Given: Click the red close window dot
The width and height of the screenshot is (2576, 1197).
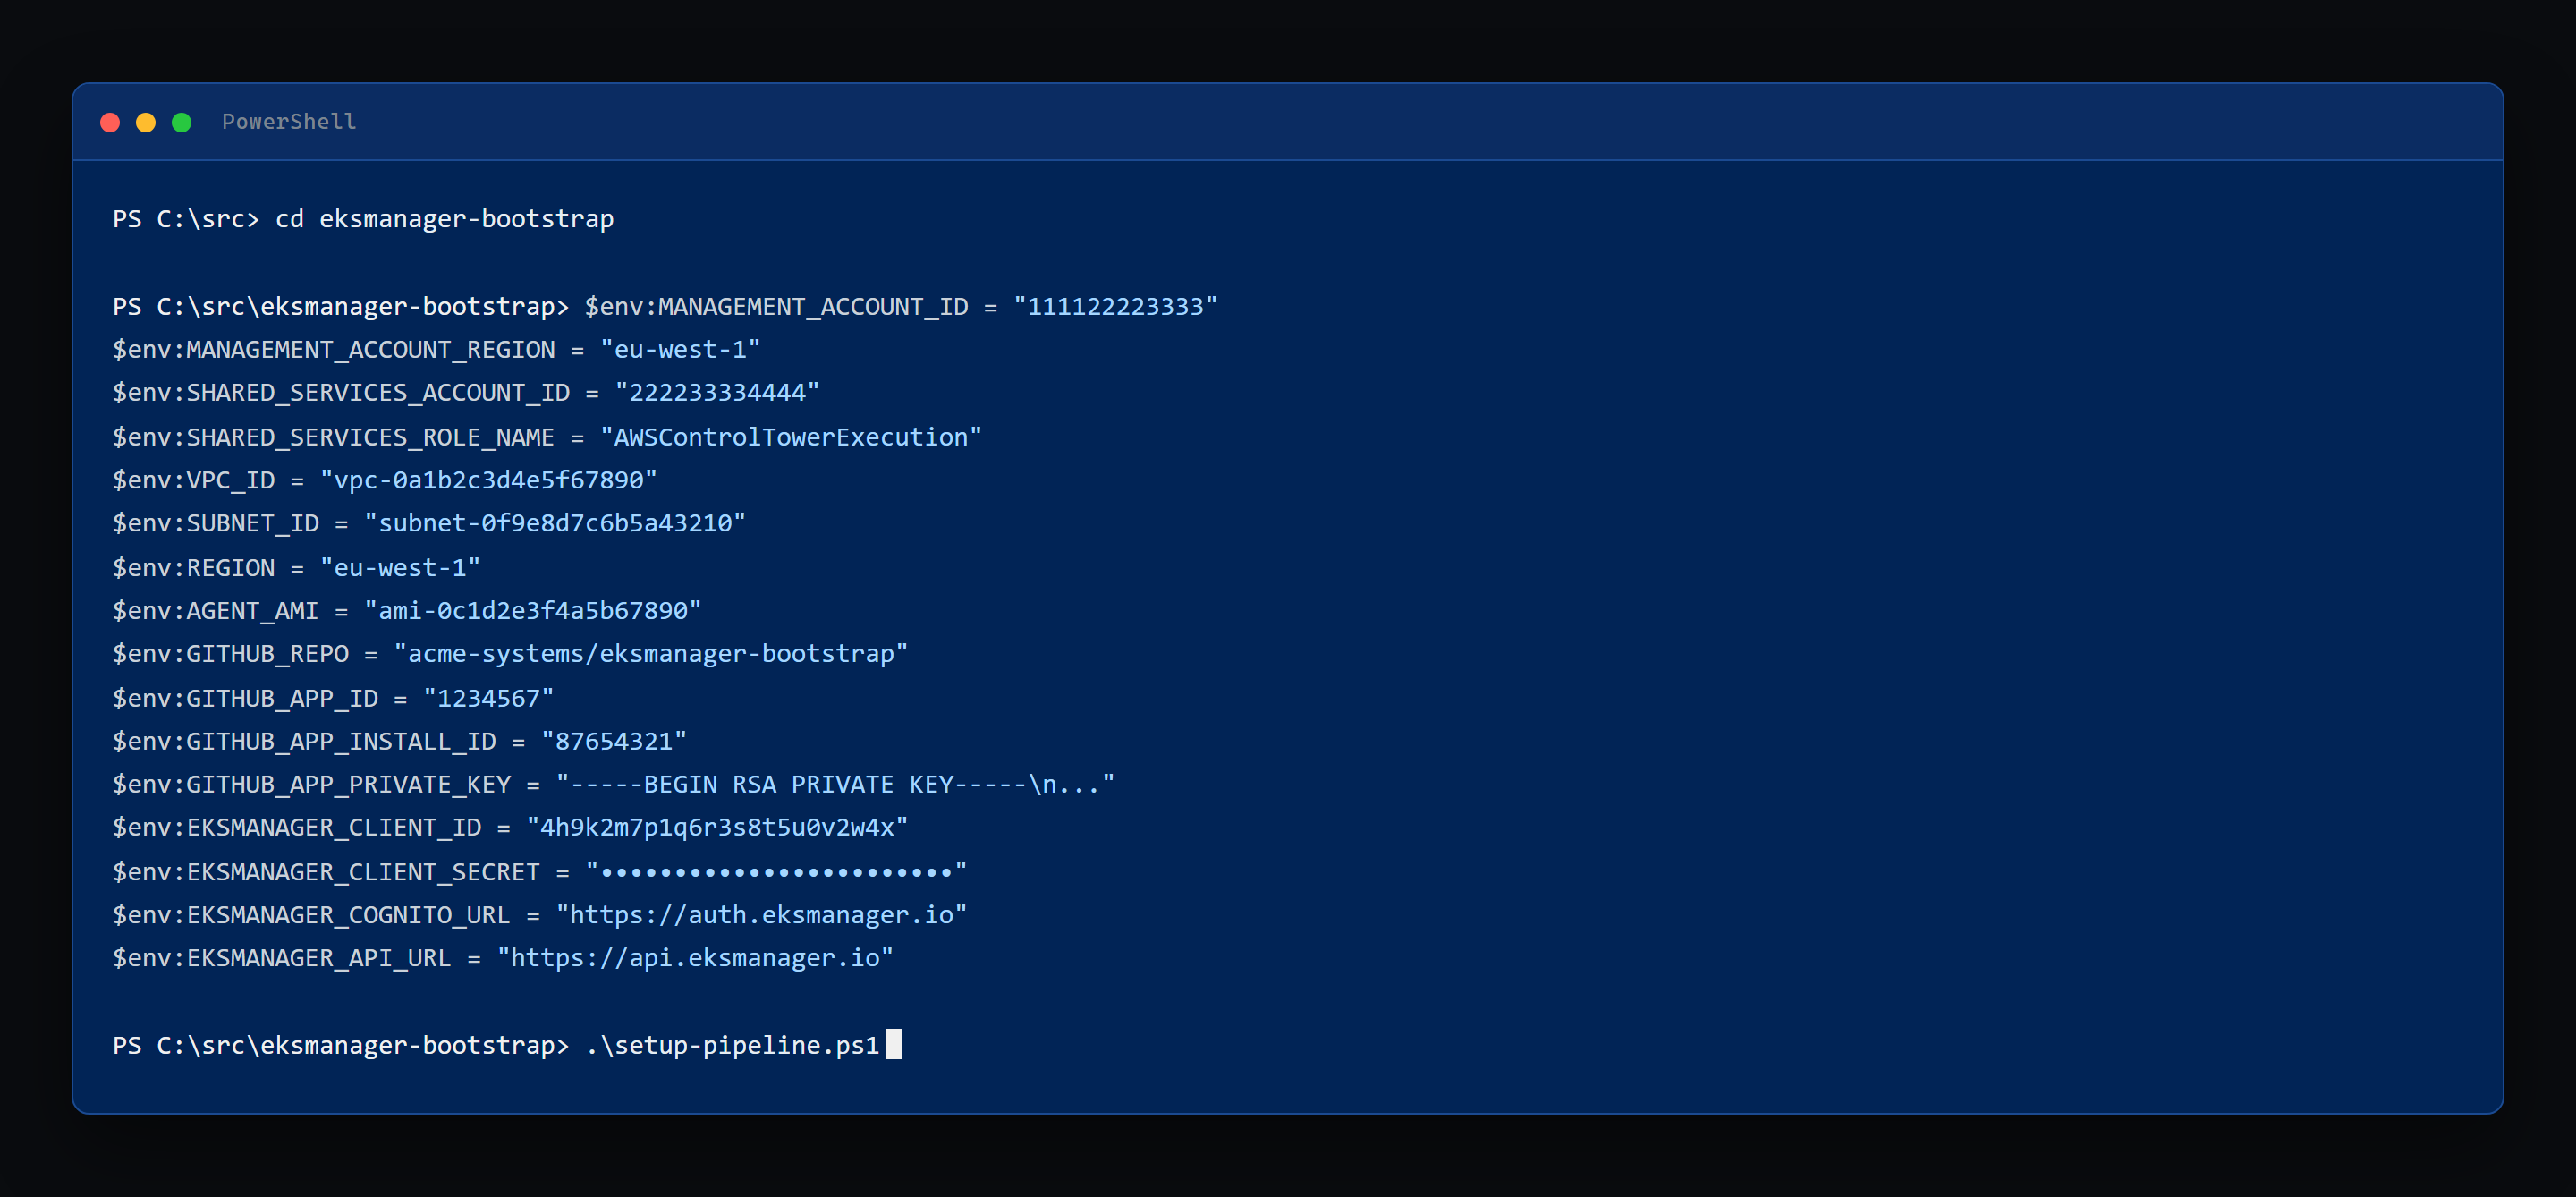Looking at the screenshot, I should coord(110,122).
